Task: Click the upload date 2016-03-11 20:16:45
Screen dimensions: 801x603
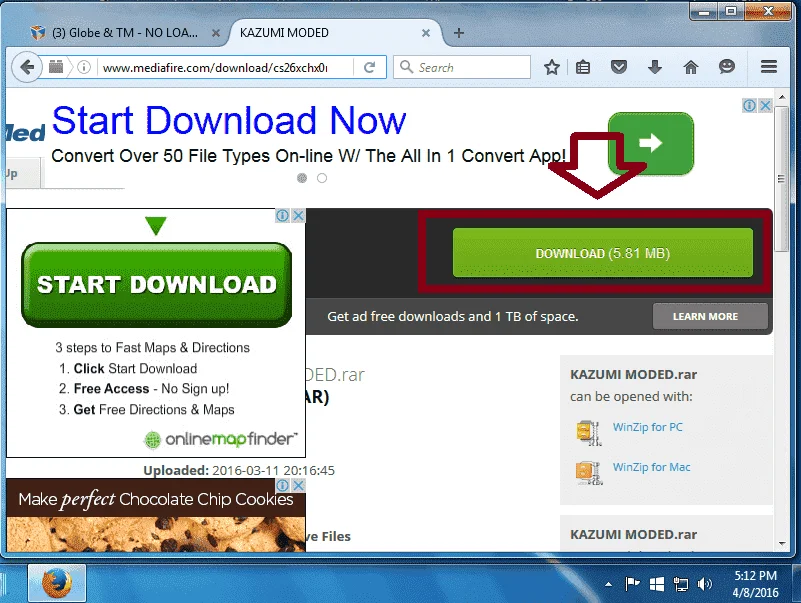Action: pyautogui.click(x=273, y=470)
